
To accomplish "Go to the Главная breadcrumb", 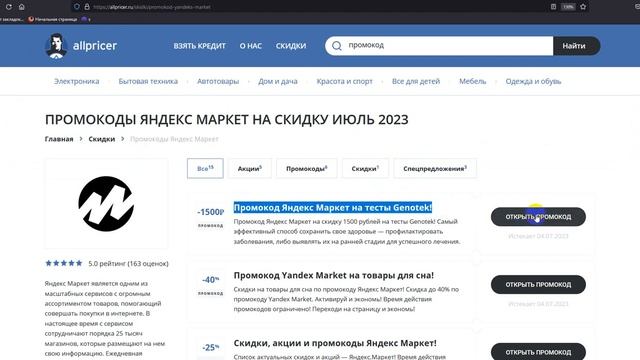I will pos(59,139).
